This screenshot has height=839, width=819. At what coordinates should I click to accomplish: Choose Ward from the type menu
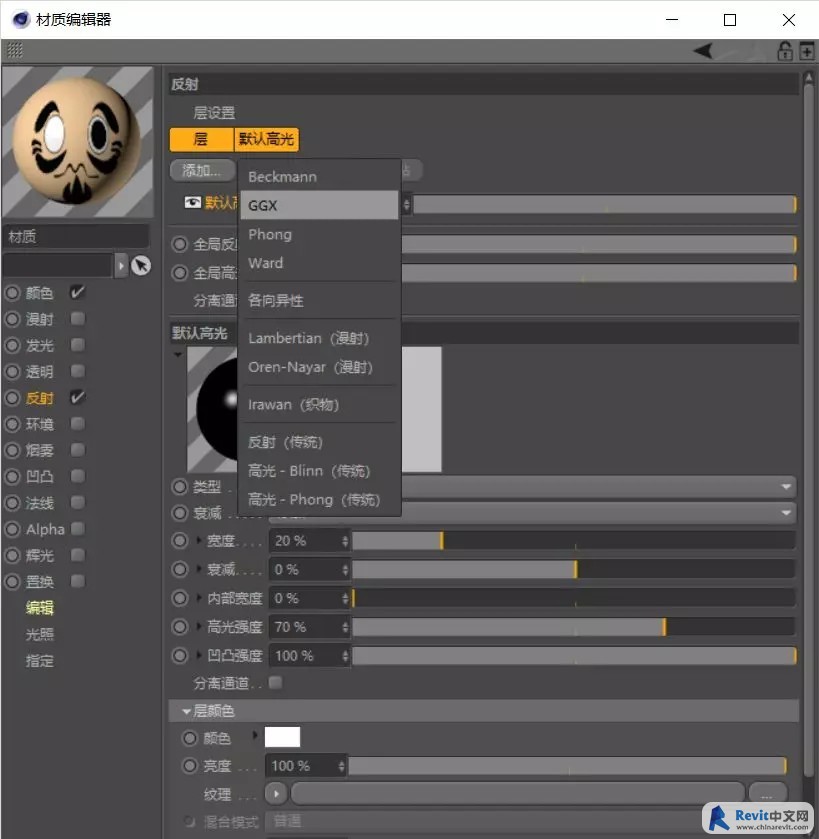click(319, 263)
